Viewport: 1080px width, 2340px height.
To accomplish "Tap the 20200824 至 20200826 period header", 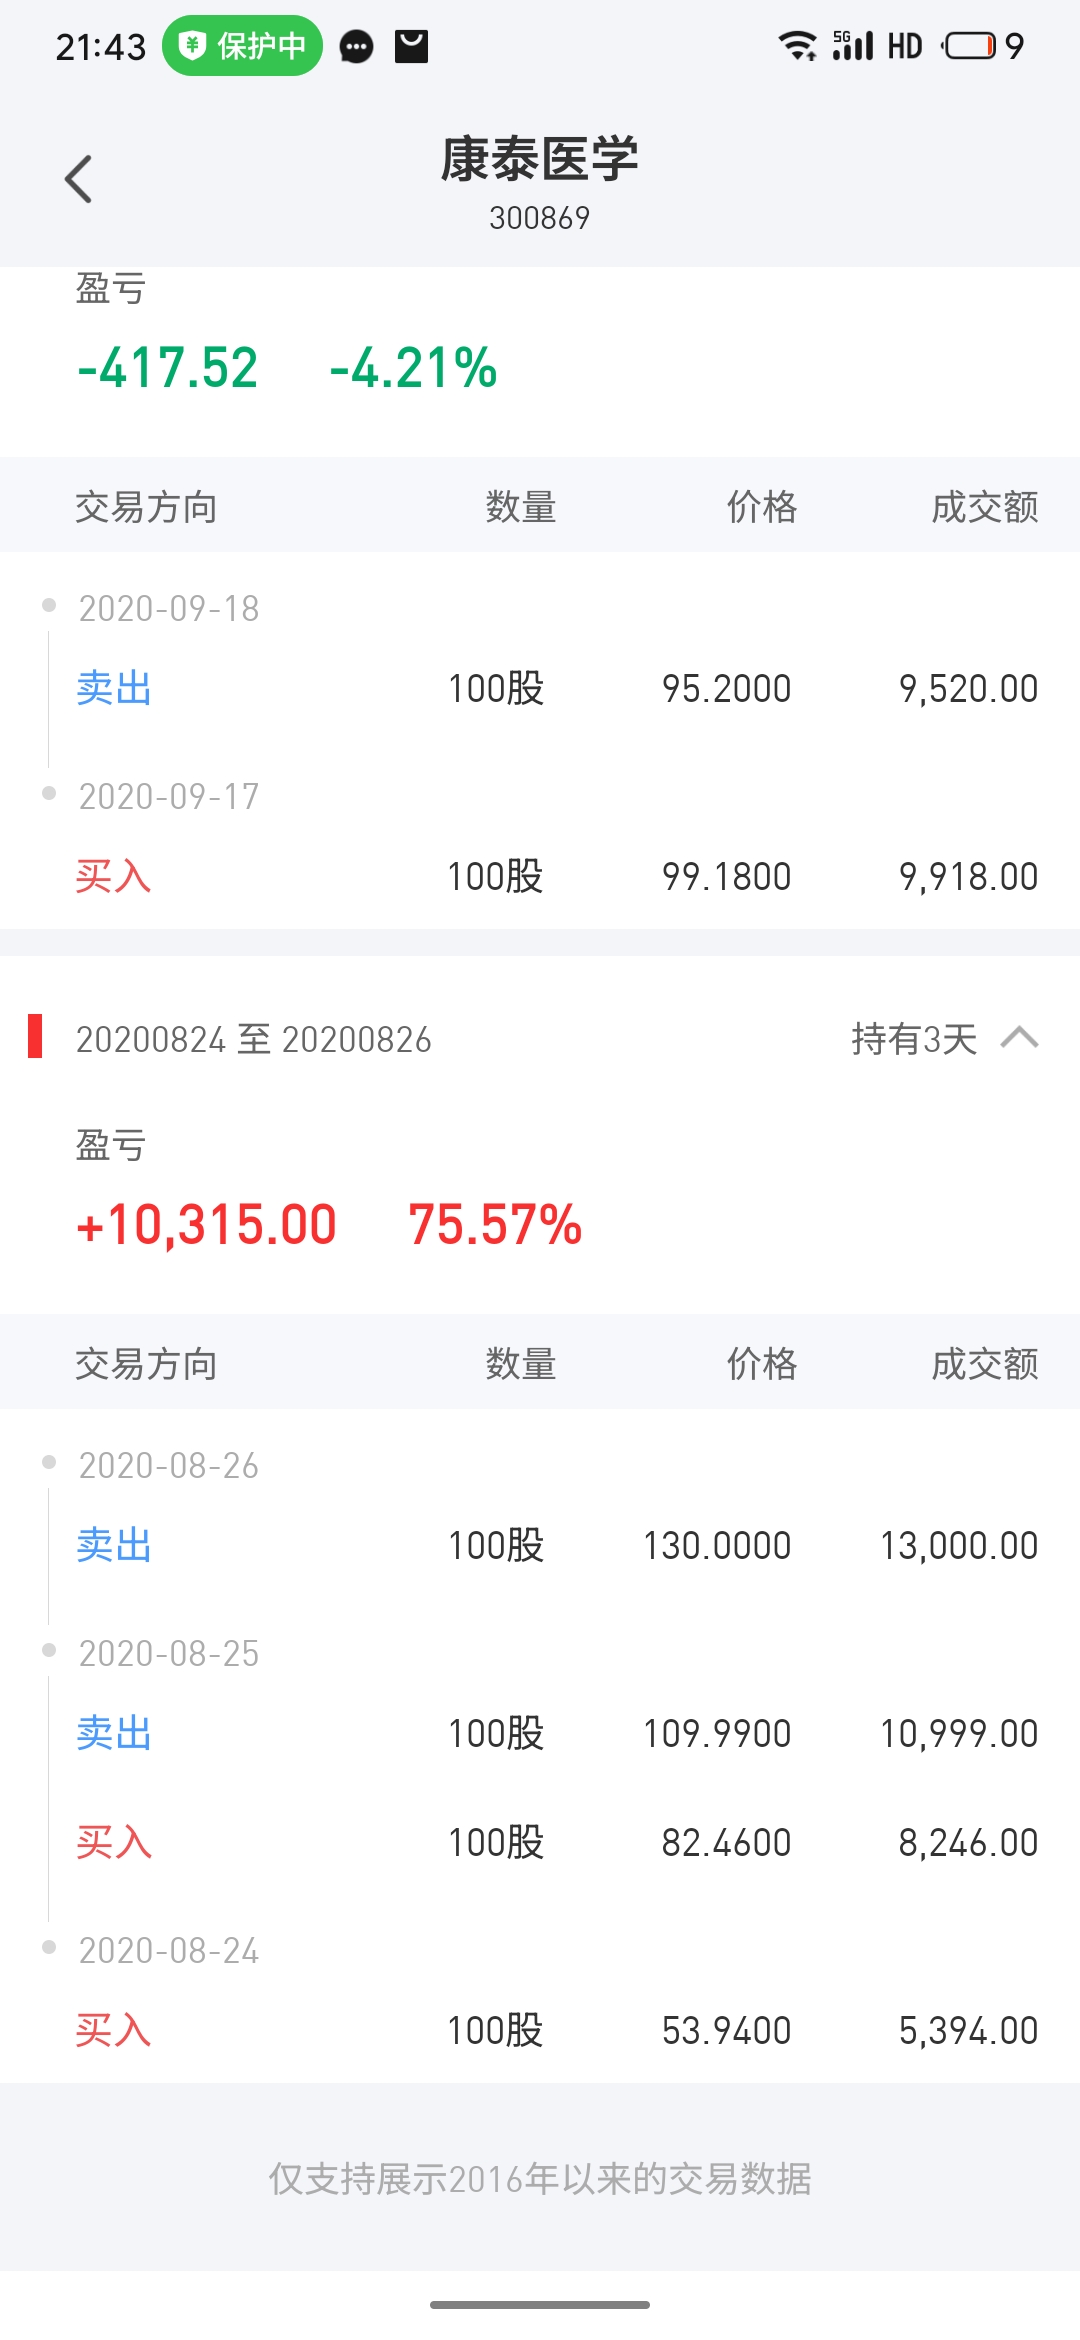I will (254, 1040).
